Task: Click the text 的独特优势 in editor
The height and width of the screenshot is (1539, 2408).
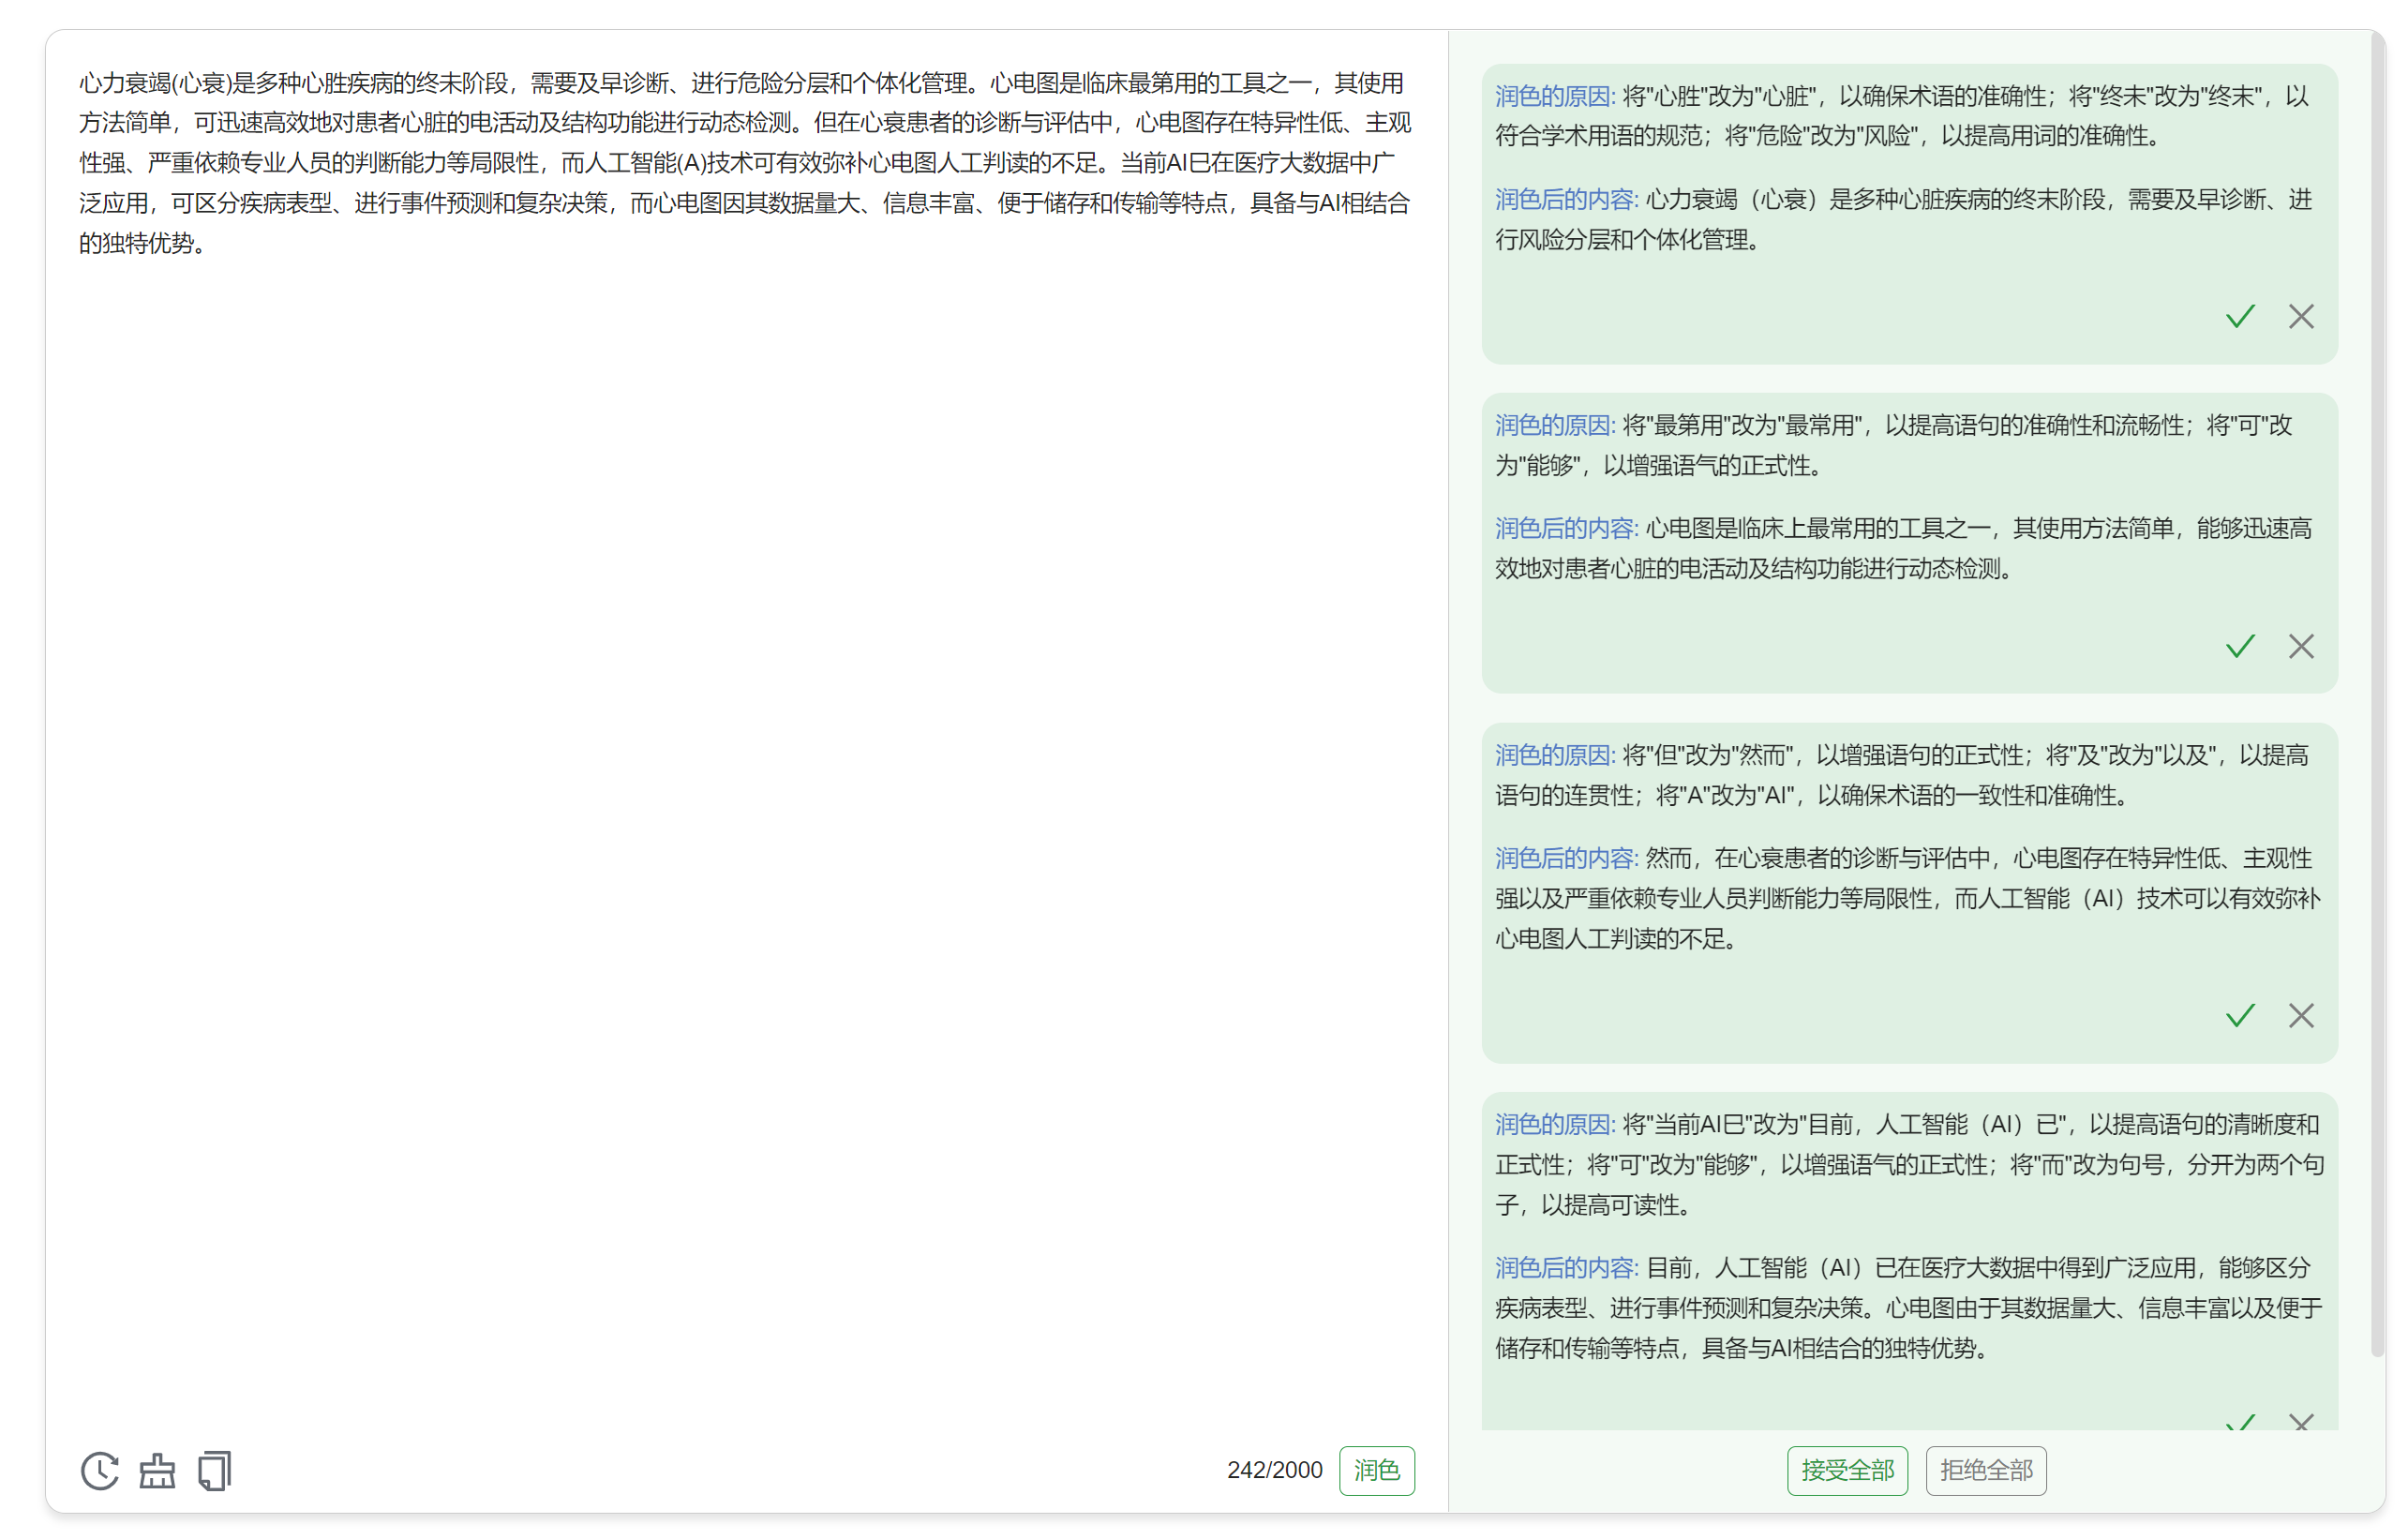Action: click(x=135, y=243)
